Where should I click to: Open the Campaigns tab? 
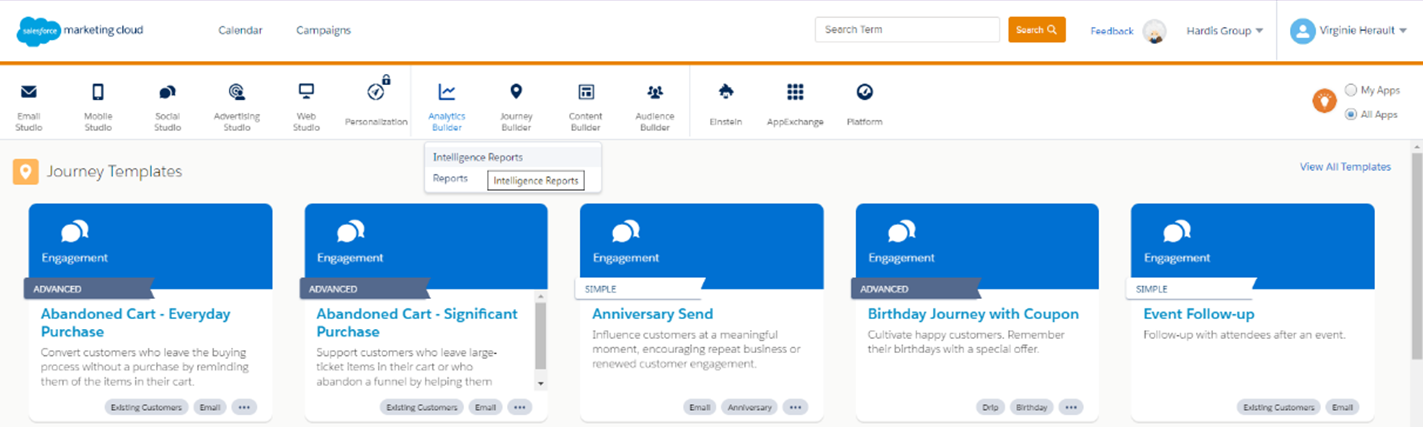pyautogui.click(x=323, y=30)
